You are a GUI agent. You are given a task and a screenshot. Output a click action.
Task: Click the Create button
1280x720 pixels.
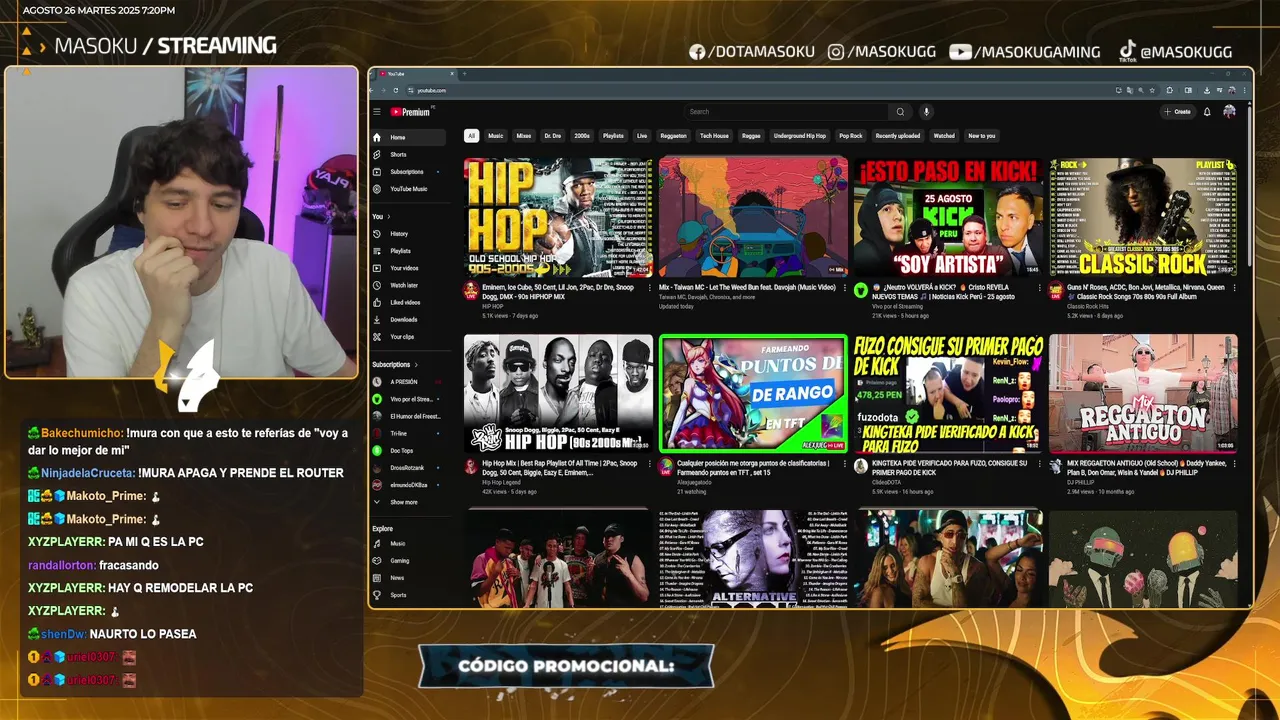pos(1178,112)
